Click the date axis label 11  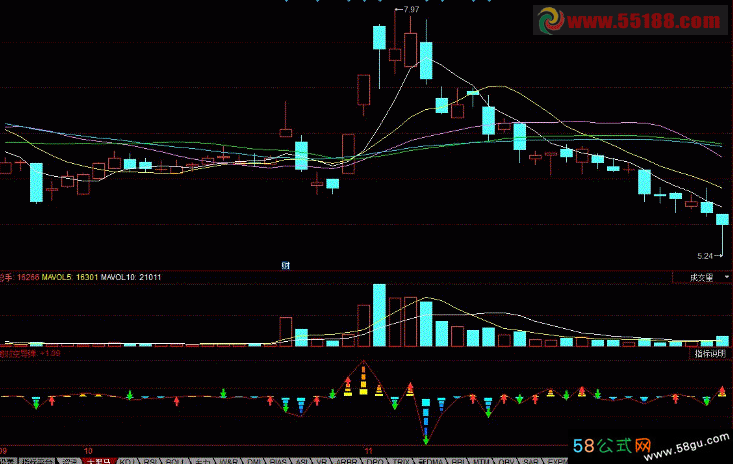point(368,451)
